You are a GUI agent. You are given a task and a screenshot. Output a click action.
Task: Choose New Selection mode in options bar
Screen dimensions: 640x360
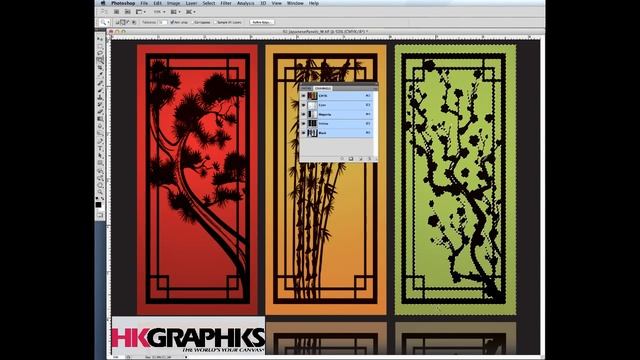tap(118, 22)
